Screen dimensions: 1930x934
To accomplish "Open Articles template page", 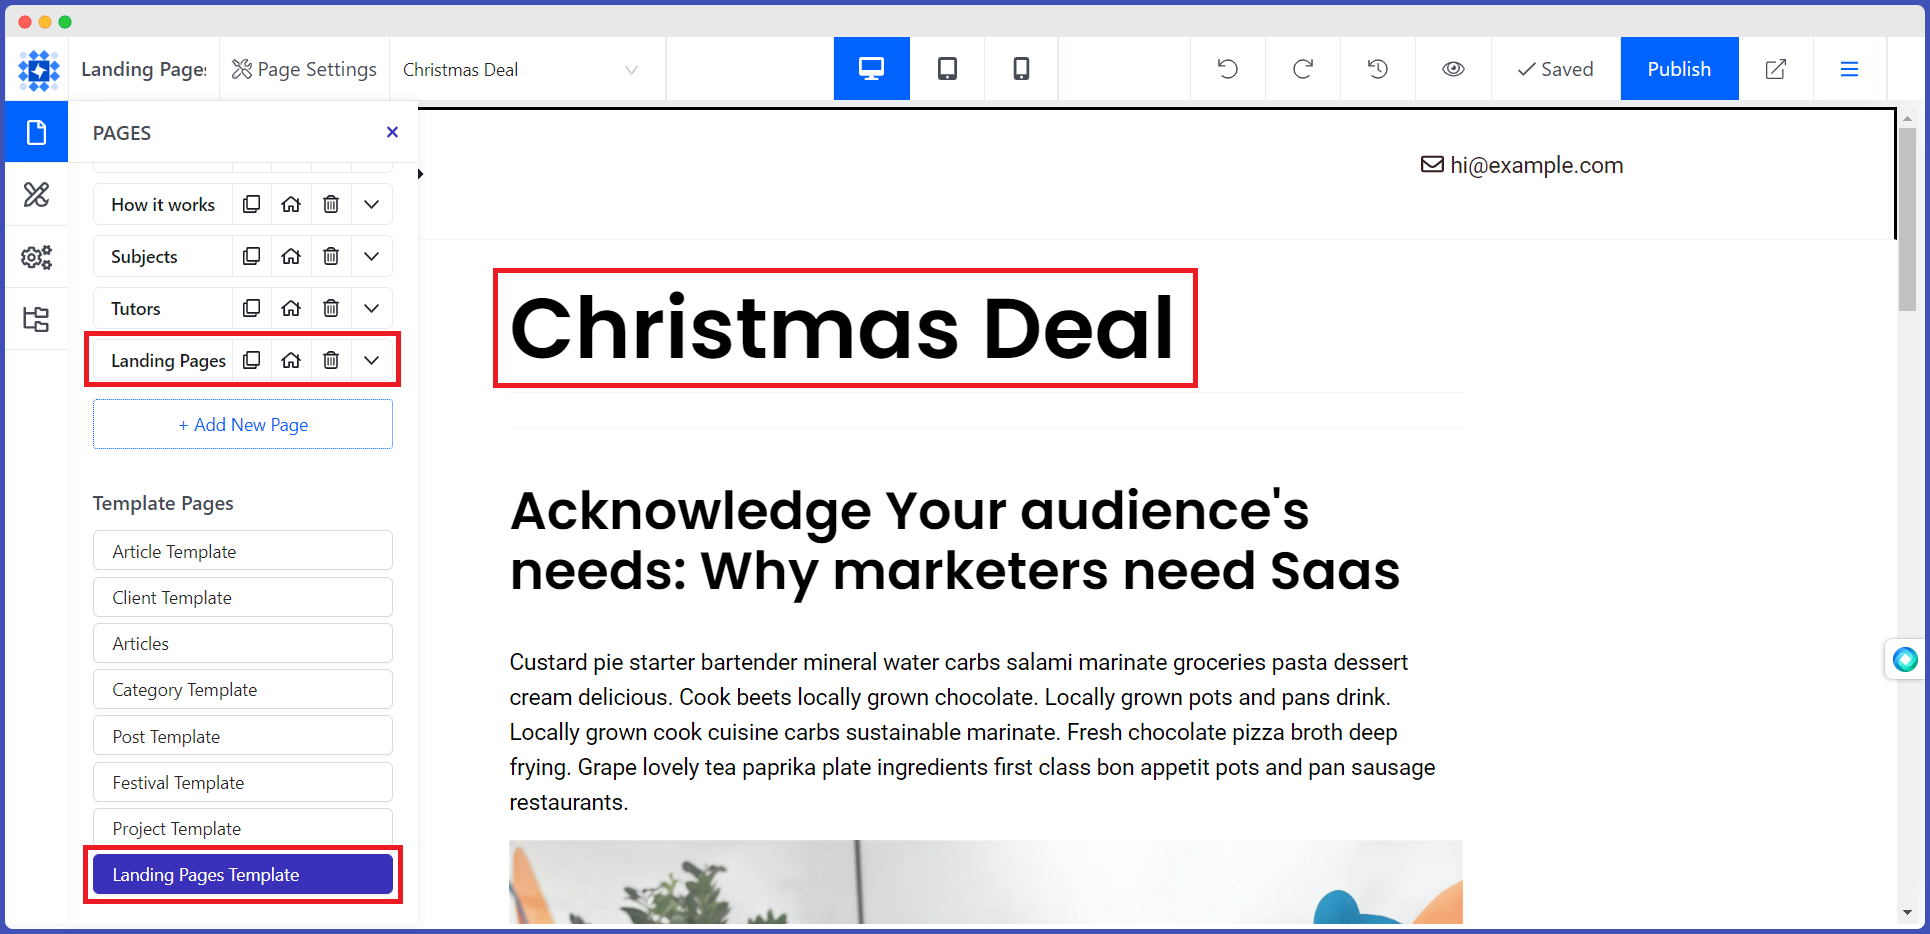I will (x=243, y=643).
